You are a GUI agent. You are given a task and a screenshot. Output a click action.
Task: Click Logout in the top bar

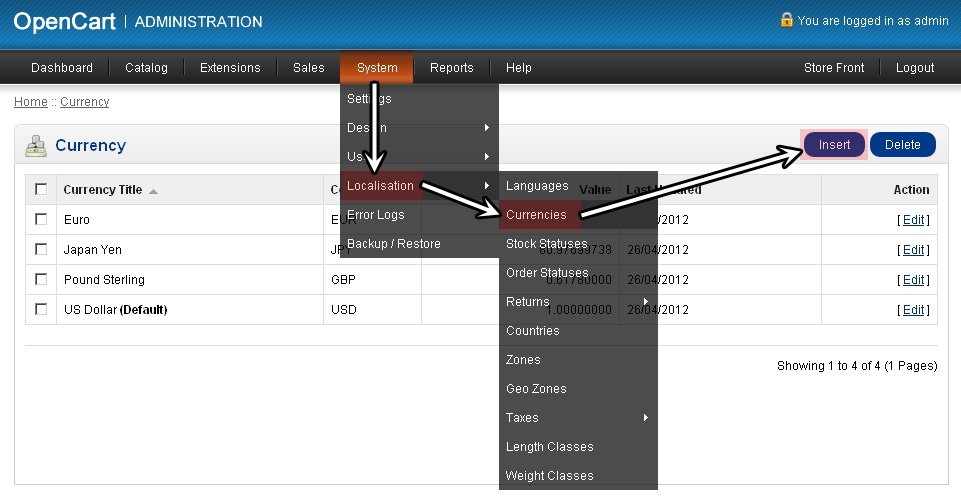[915, 67]
